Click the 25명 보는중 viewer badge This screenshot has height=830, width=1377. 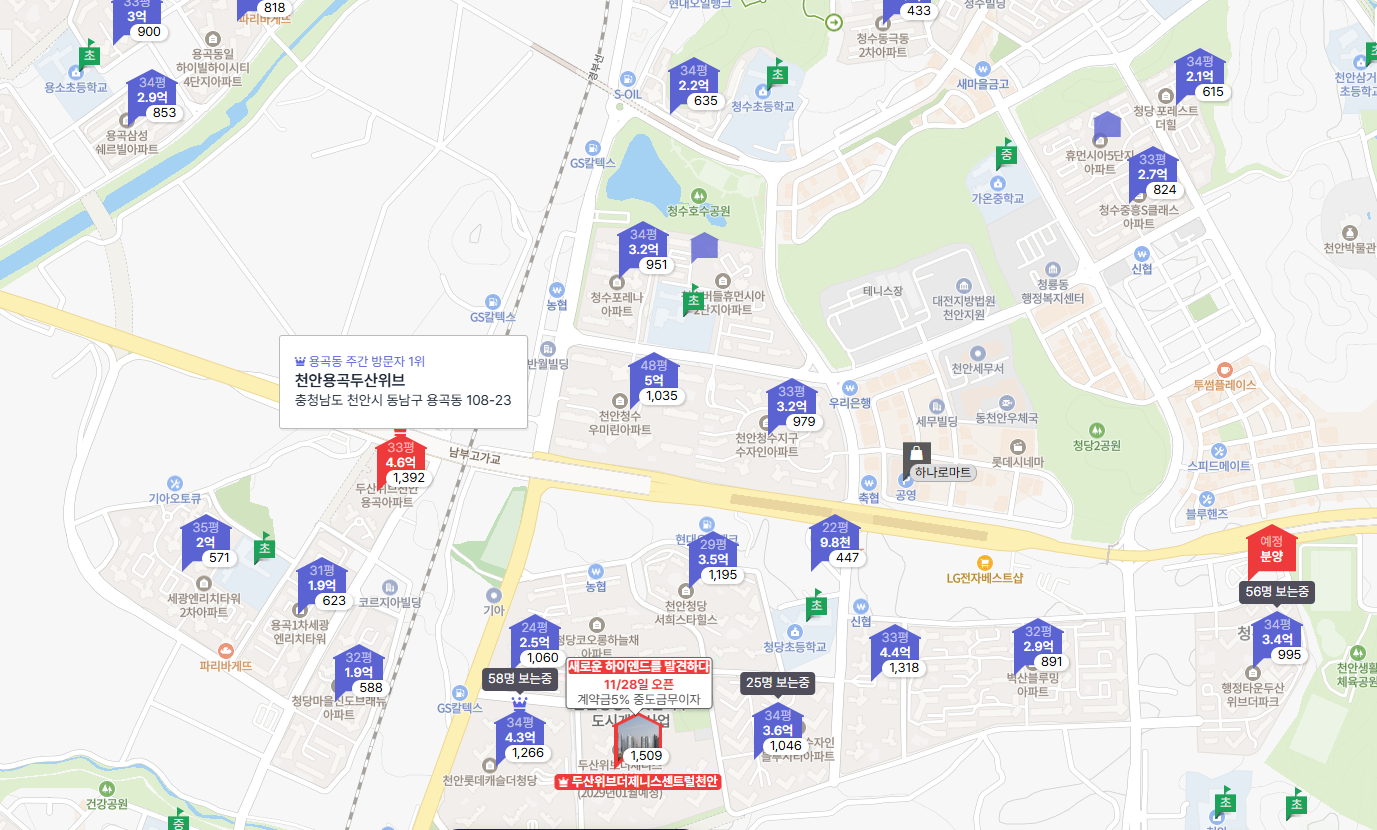click(x=778, y=683)
